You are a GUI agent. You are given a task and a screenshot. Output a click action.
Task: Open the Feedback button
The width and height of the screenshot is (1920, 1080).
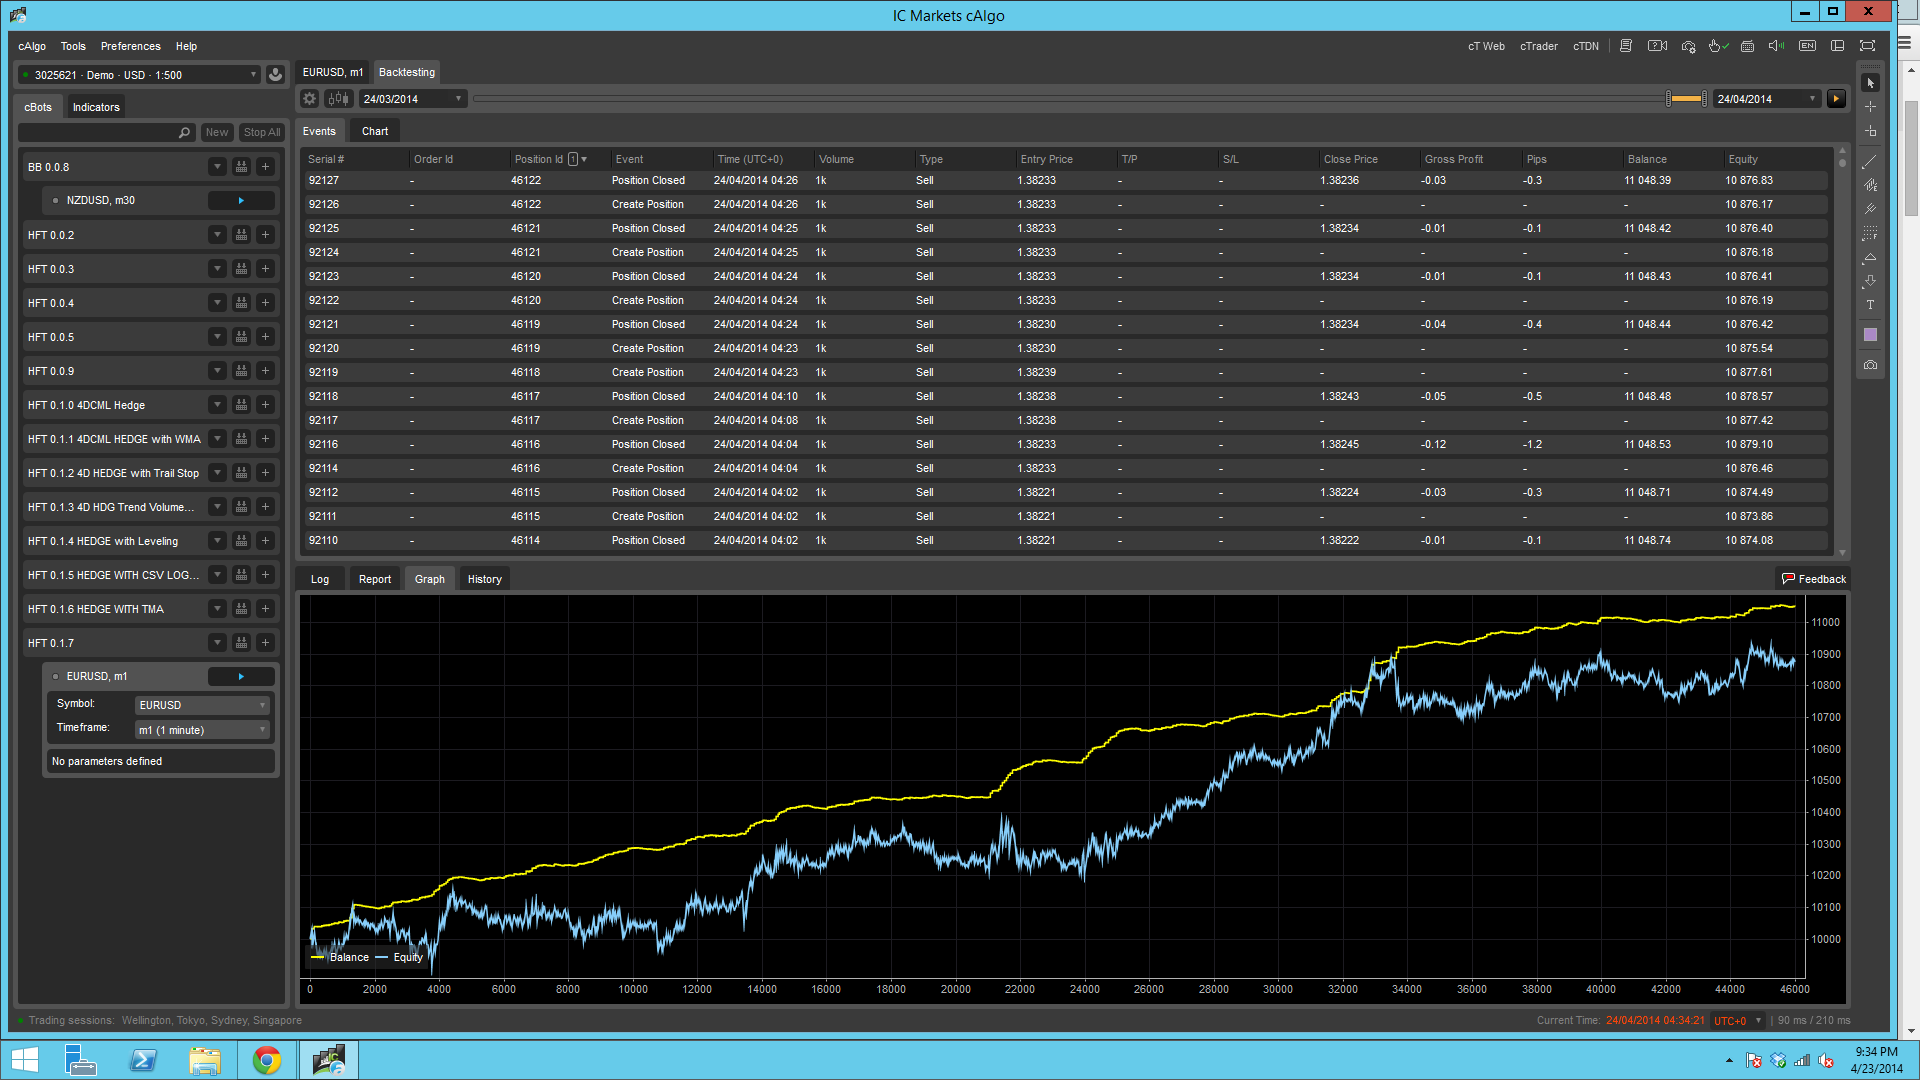1814,579
